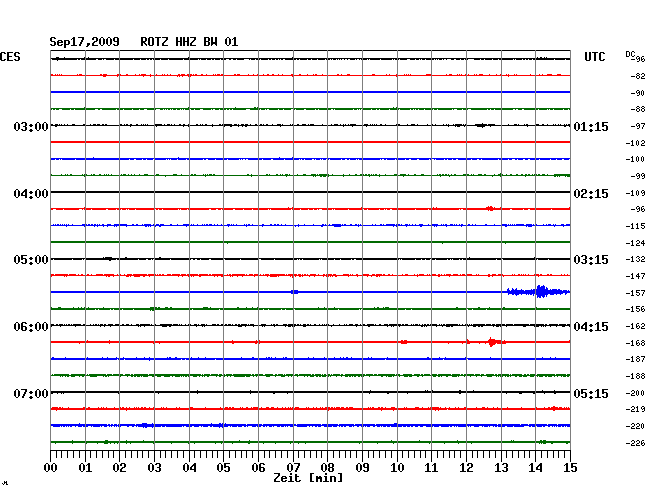Click DC offset value -97
Screen dimensions: 650x494
pos(638,126)
